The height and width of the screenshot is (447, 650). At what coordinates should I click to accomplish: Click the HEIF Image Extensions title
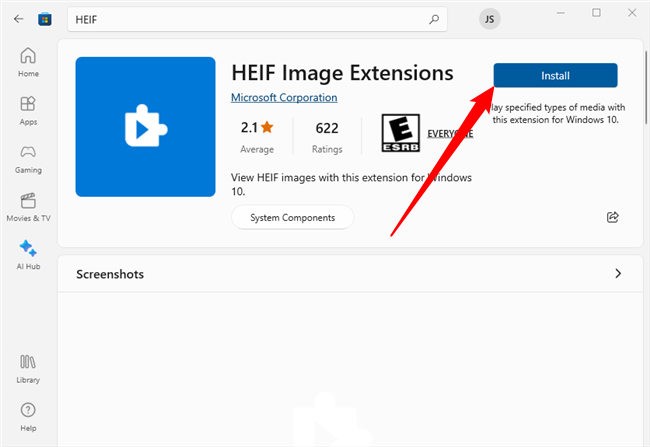coord(342,73)
